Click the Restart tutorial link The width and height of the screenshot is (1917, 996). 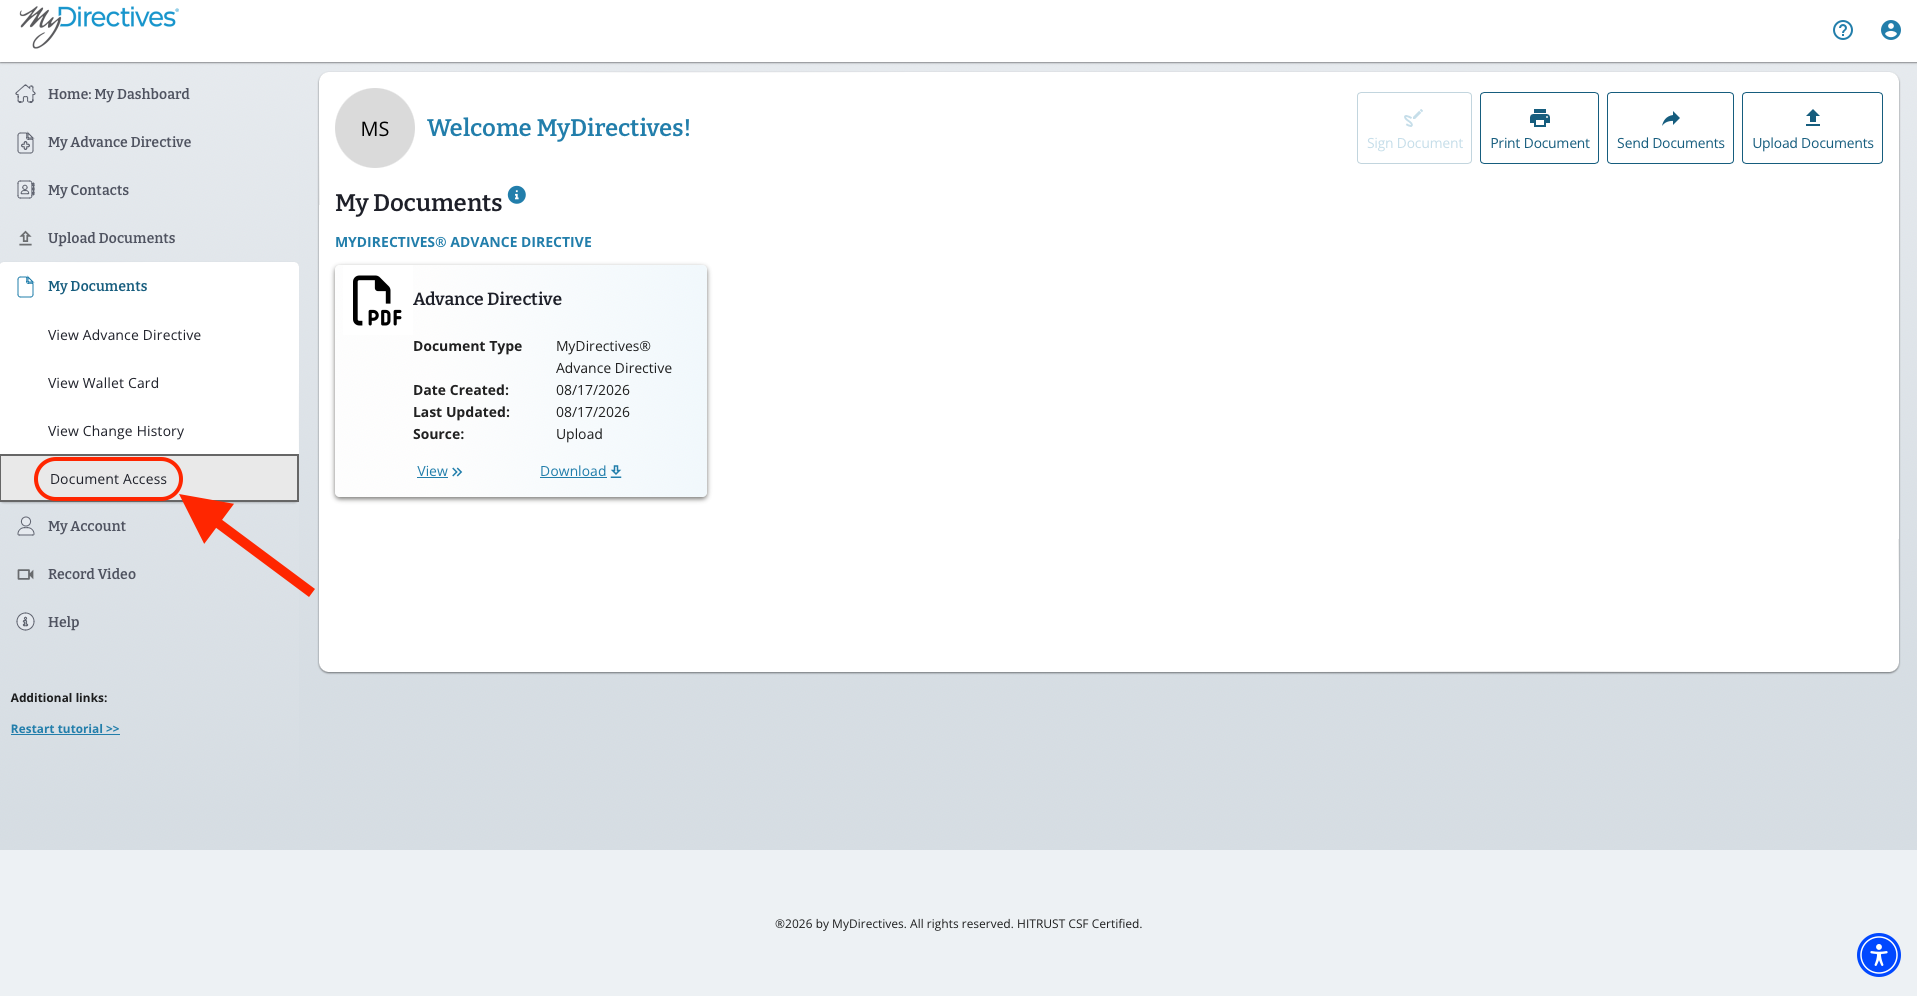65,729
